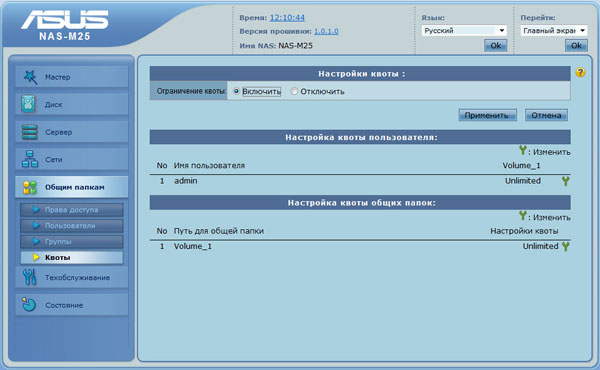600x370 pixels.
Task: Click the Отмена button
Action: (x=546, y=115)
